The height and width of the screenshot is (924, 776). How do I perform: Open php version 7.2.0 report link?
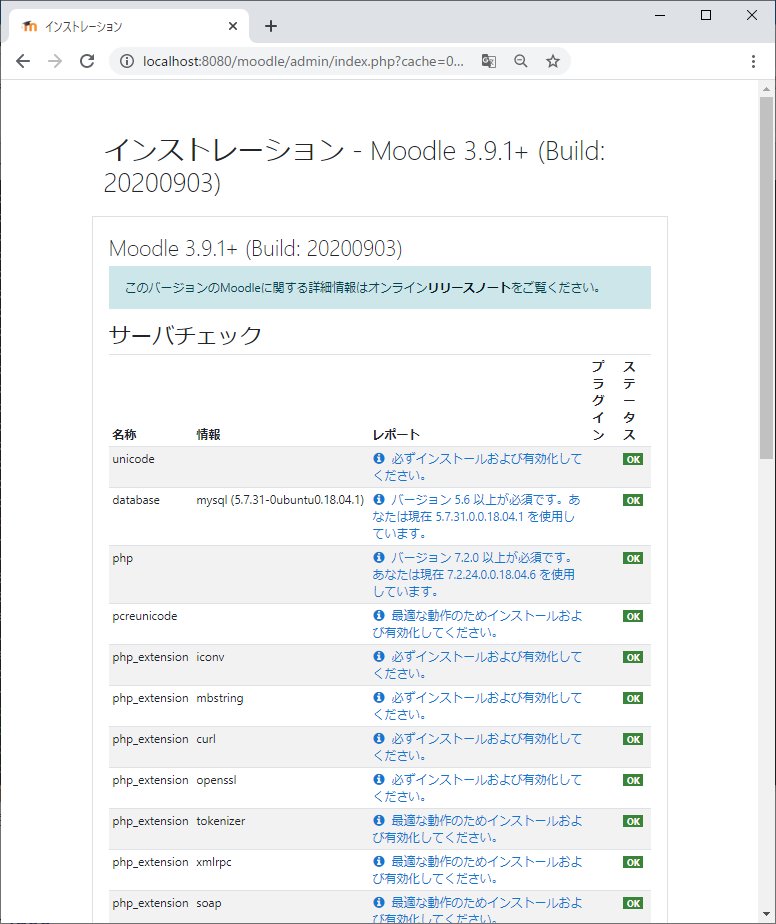point(474,575)
